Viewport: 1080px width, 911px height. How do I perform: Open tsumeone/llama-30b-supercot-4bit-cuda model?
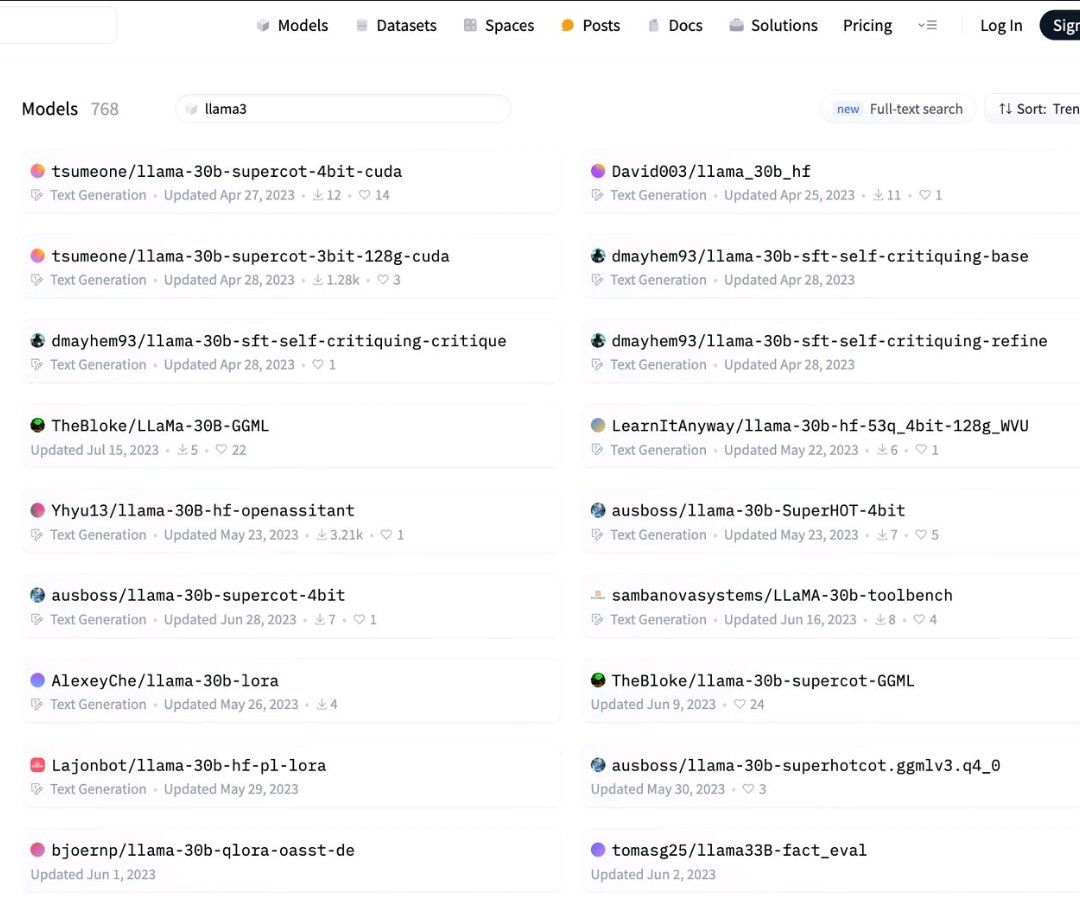[290, 182]
